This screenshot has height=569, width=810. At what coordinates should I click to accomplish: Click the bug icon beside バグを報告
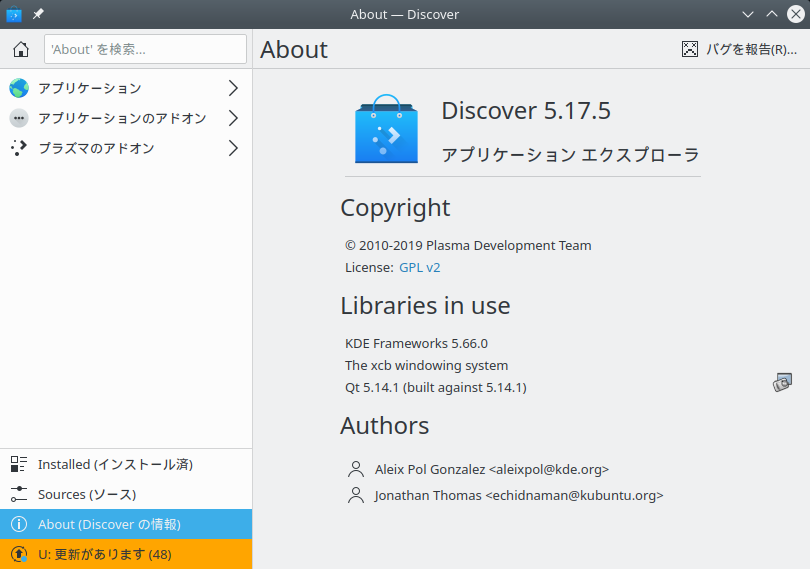(x=690, y=49)
